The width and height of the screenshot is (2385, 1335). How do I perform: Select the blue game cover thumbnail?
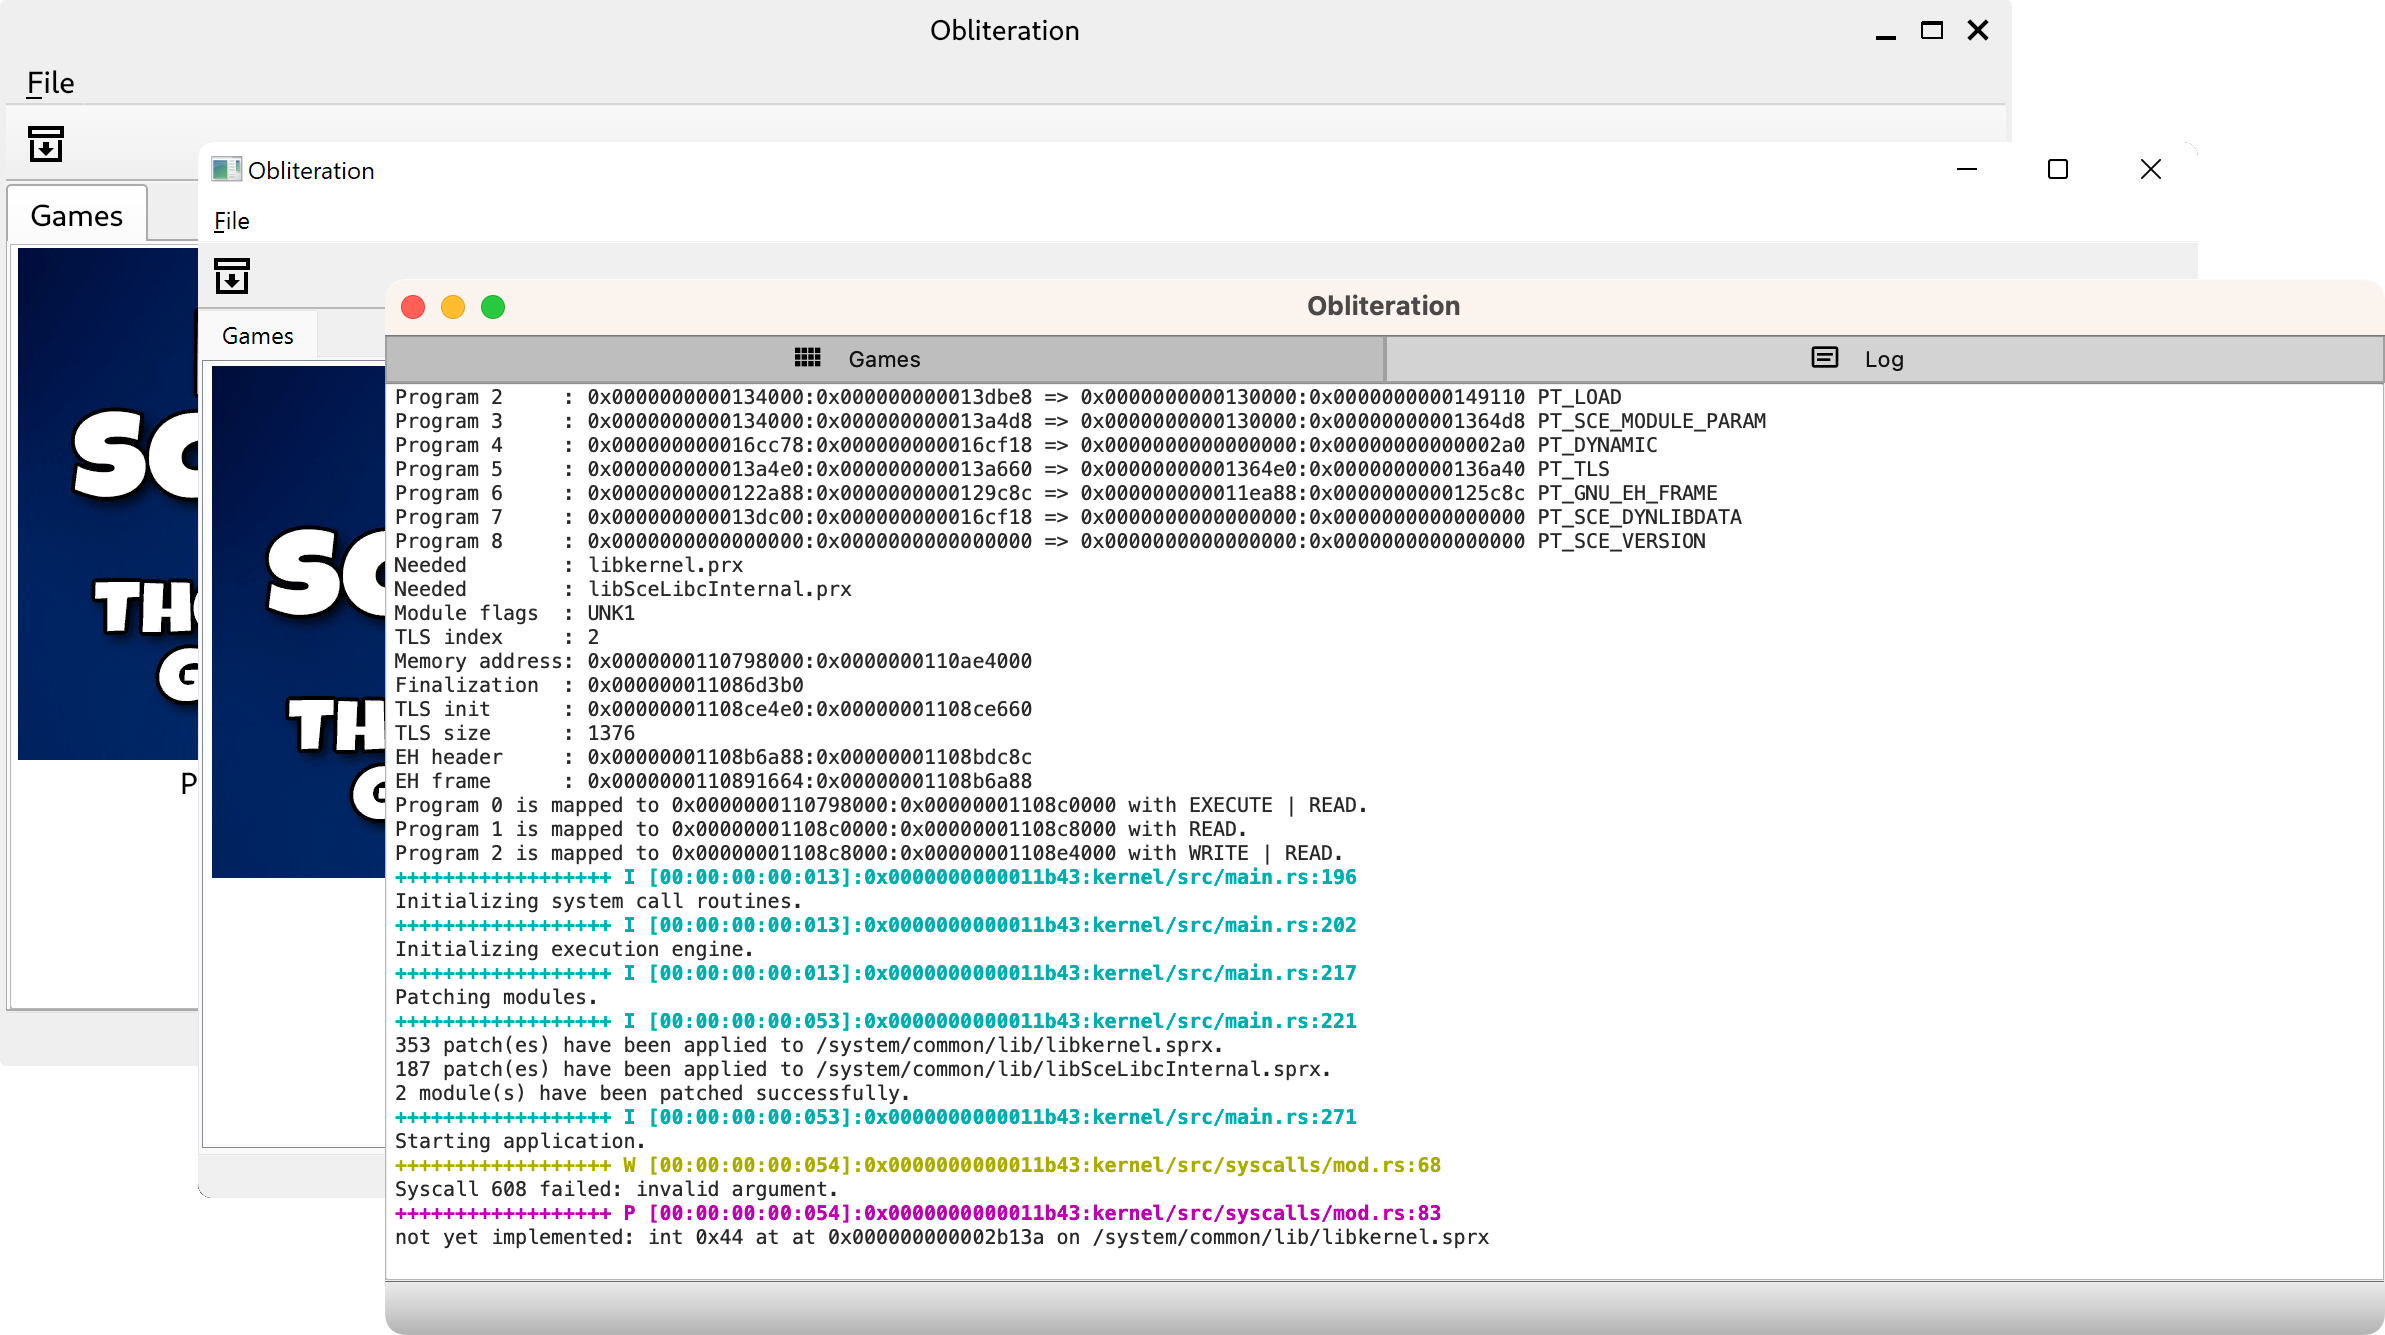(105, 500)
